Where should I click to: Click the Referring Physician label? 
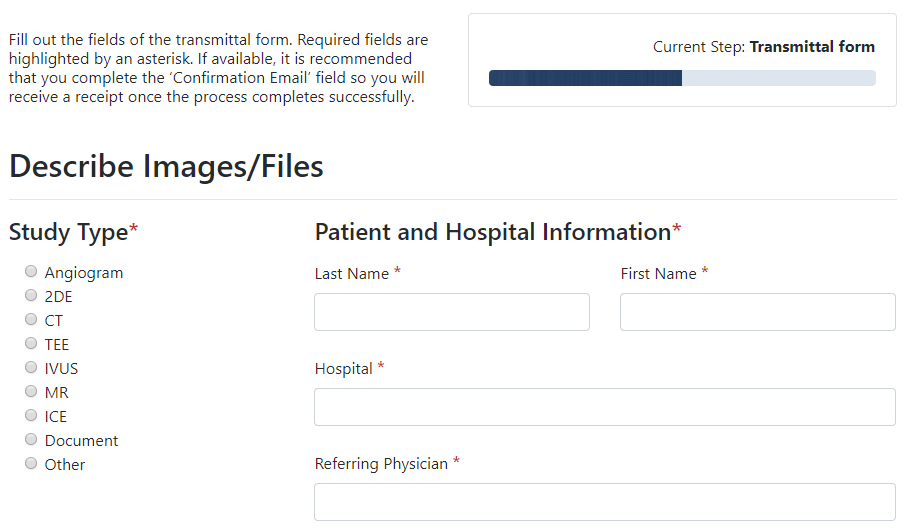coord(381,464)
